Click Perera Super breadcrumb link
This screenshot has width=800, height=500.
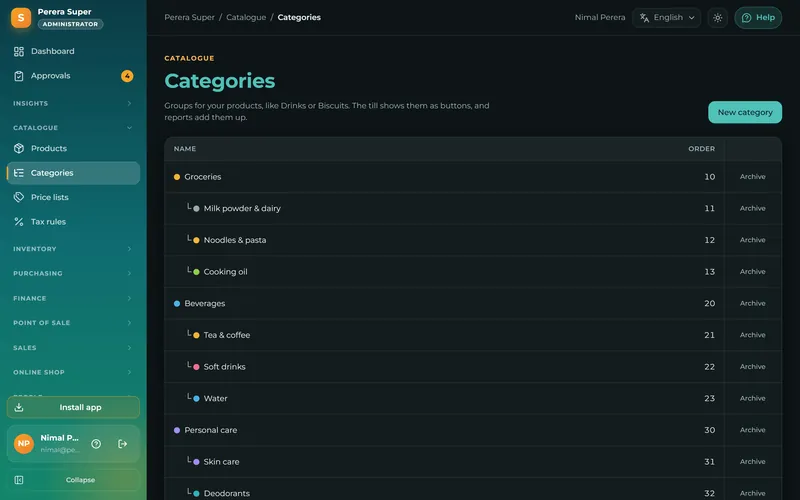pos(189,17)
